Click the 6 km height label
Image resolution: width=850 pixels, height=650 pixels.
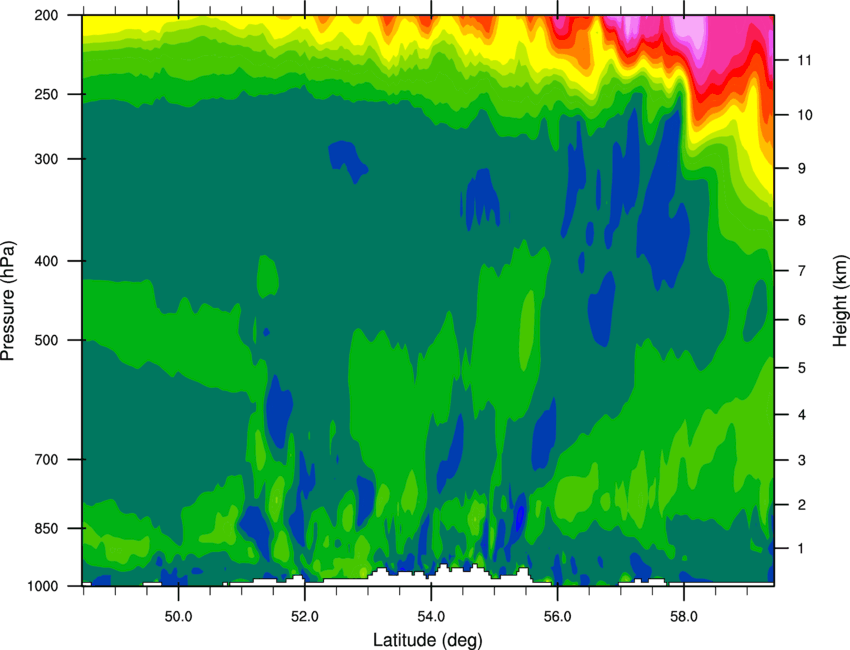802,320
